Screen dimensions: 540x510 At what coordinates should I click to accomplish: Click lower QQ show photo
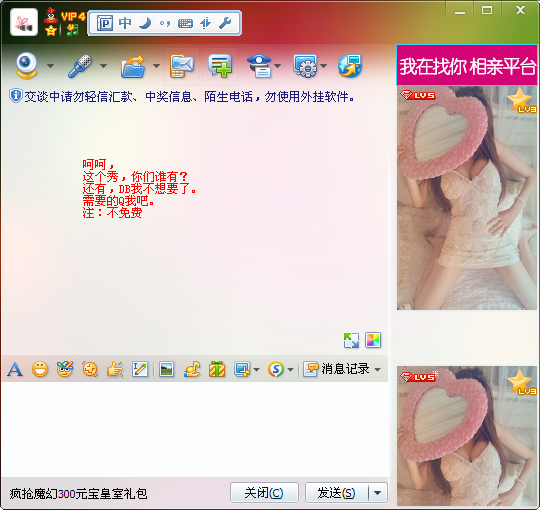[467, 436]
